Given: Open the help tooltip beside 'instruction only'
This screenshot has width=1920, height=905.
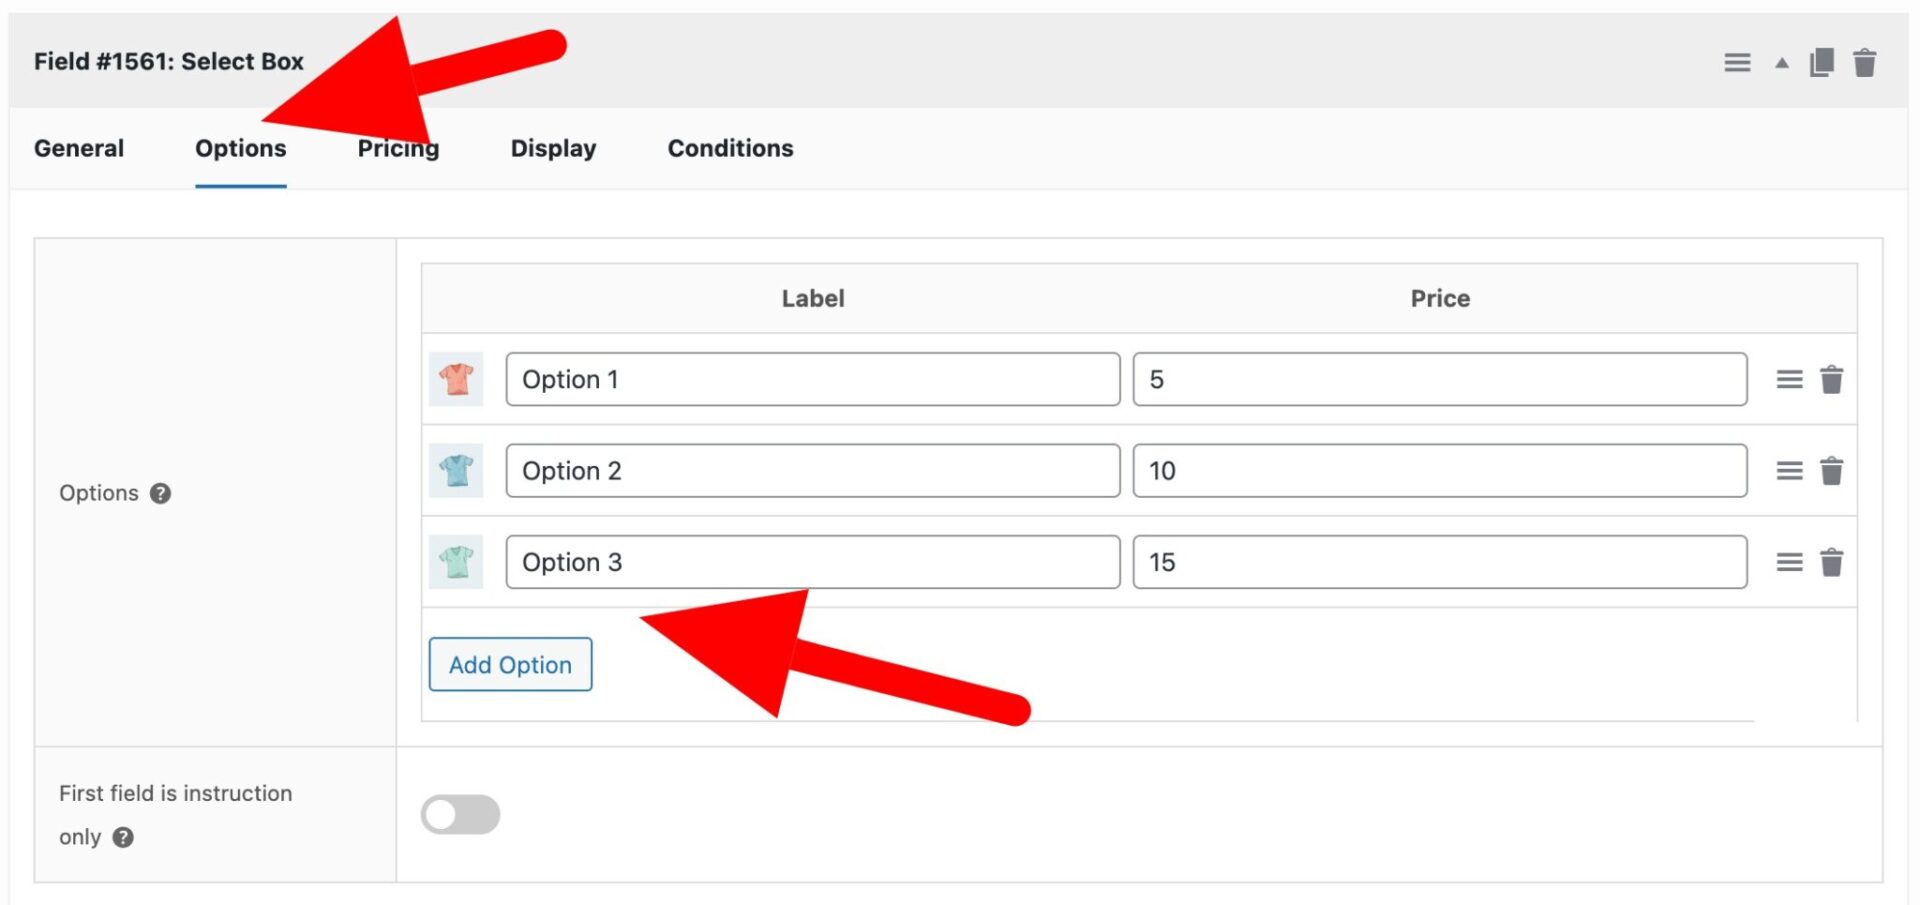Looking at the screenshot, I should (x=124, y=837).
